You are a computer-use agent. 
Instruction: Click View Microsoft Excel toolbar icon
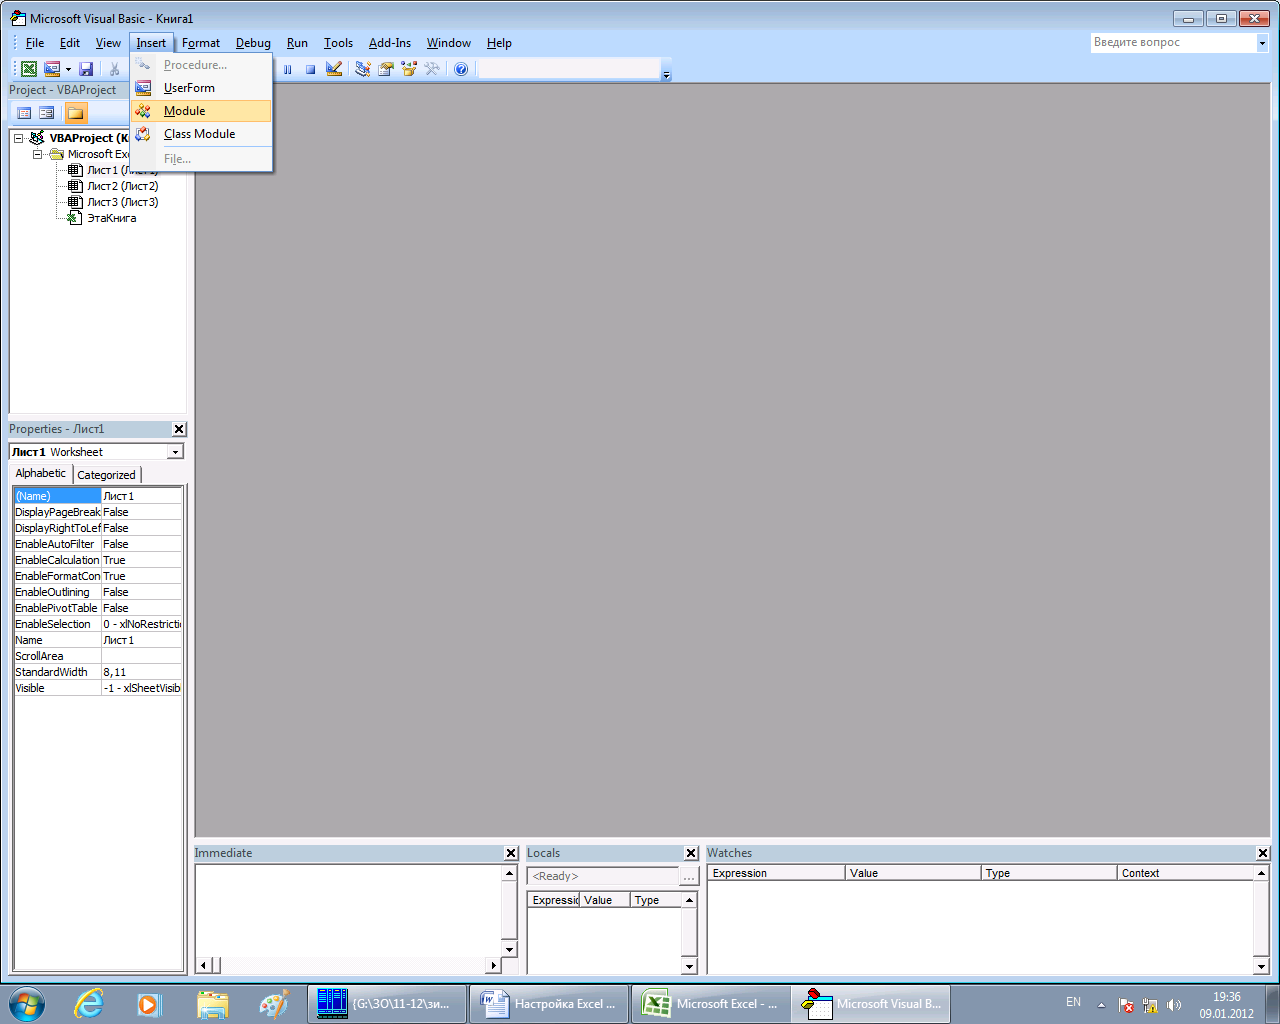click(29, 69)
